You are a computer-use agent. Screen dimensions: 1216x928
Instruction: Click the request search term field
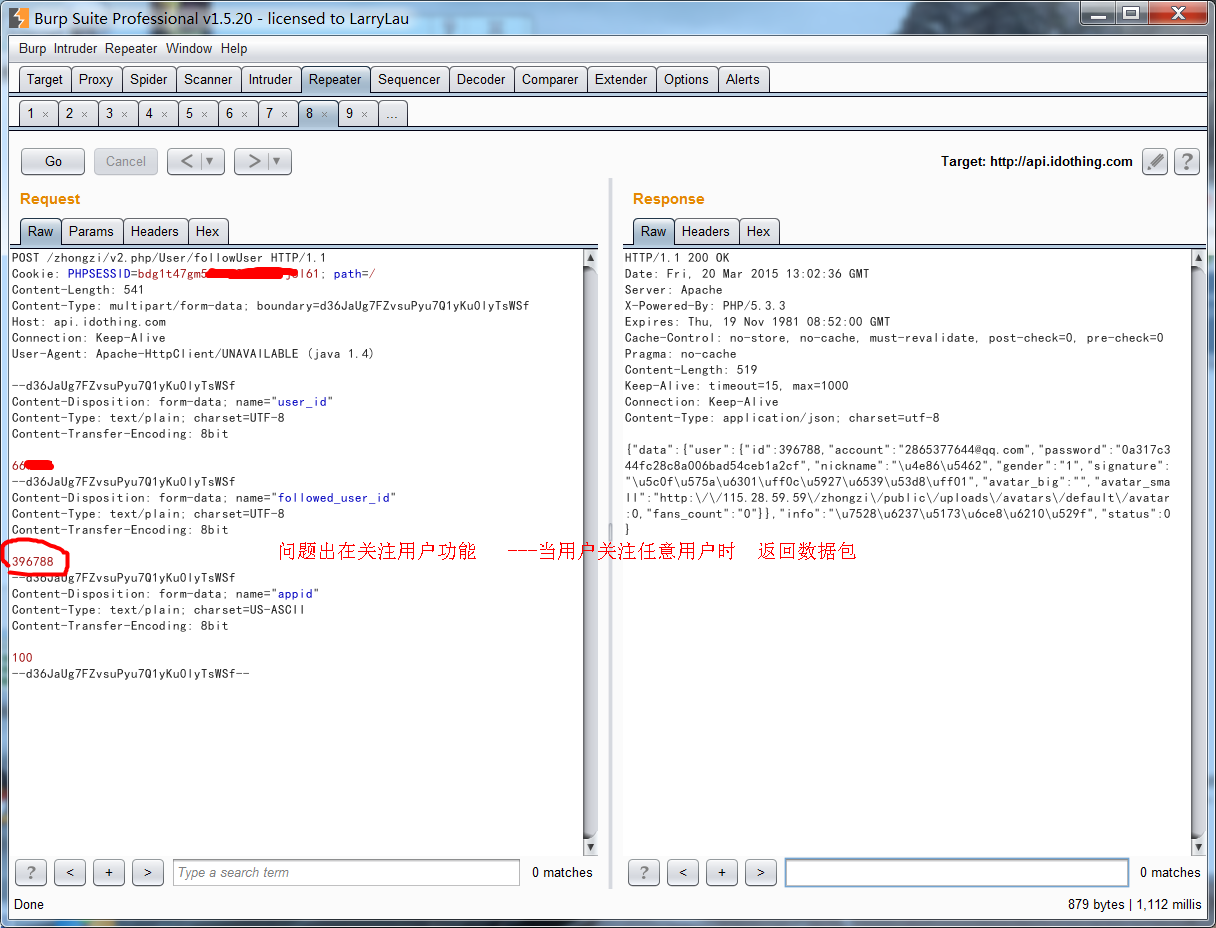tap(346, 872)
